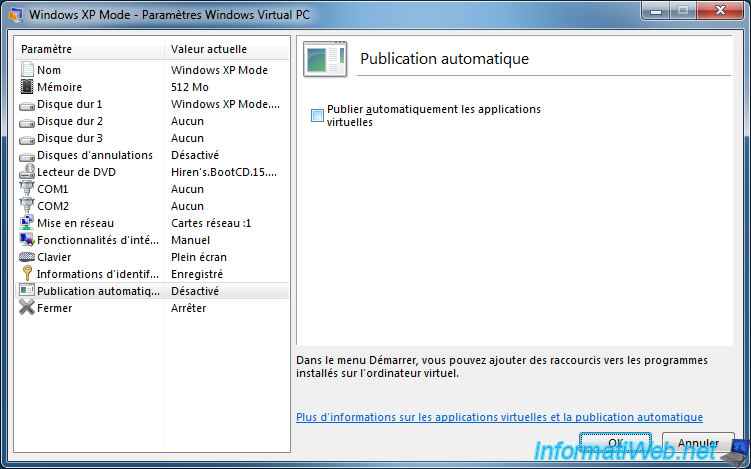This screenshot has height=469, width=751.
Task: Click the value 'Hiren's.BootCD.15....'
Action: [224, 172]
